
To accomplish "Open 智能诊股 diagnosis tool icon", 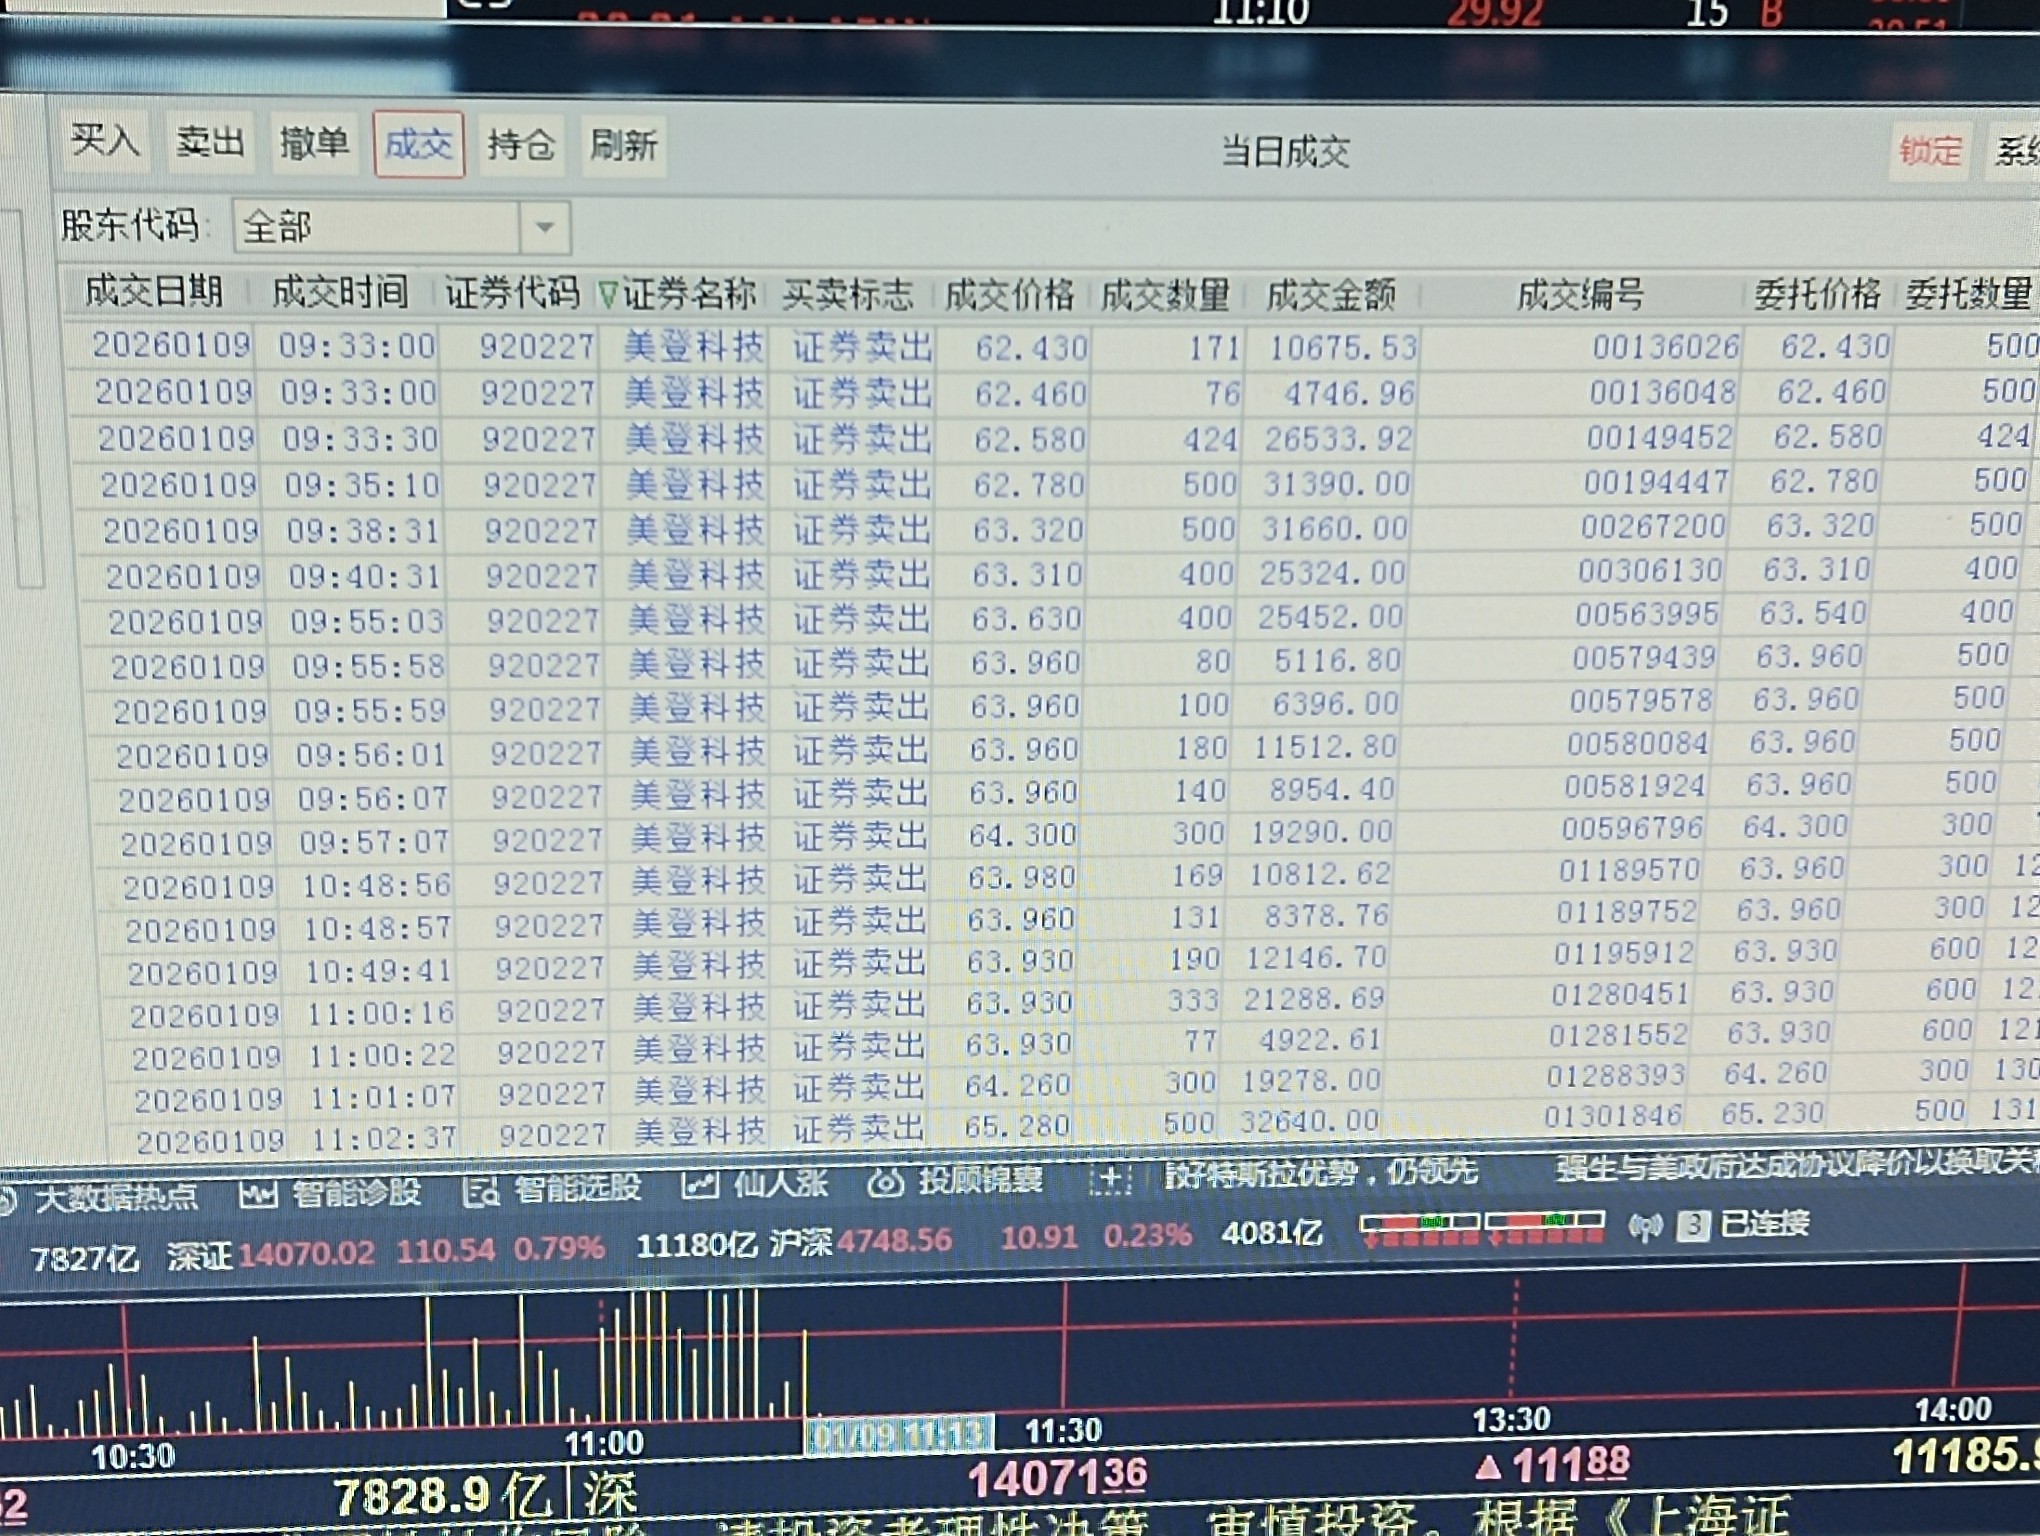I will pyautogui.click(x=258, y=1194).
